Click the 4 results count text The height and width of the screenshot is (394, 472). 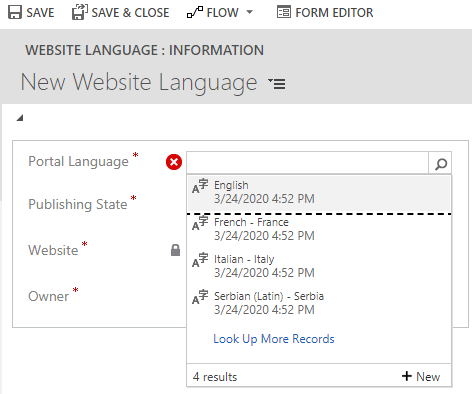coord(215,377)
